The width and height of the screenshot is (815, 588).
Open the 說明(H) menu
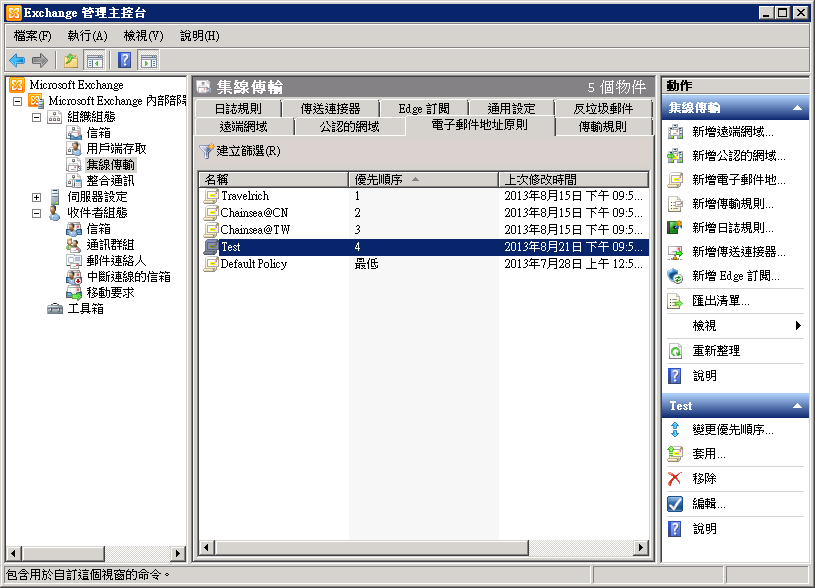tap(200, 36)
